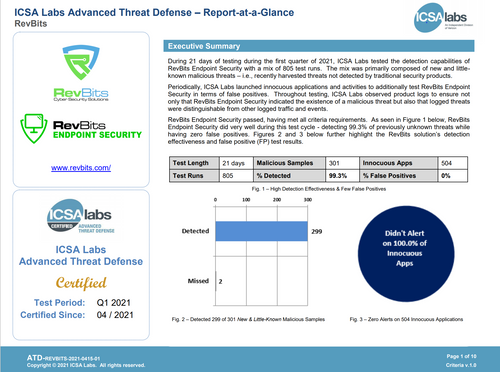Click the Page 1 of 10 indicator
Screen dimensions: 500x372
click(x=461, y=356)
